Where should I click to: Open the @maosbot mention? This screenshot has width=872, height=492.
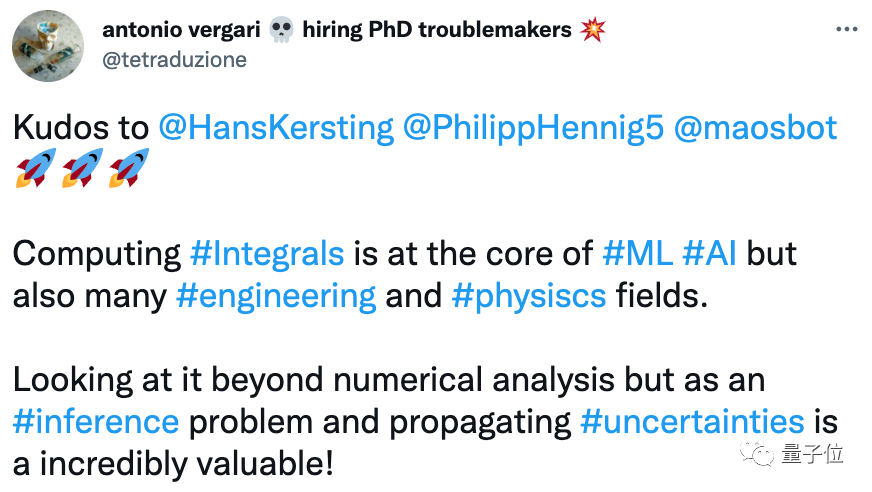coord(756,129)
